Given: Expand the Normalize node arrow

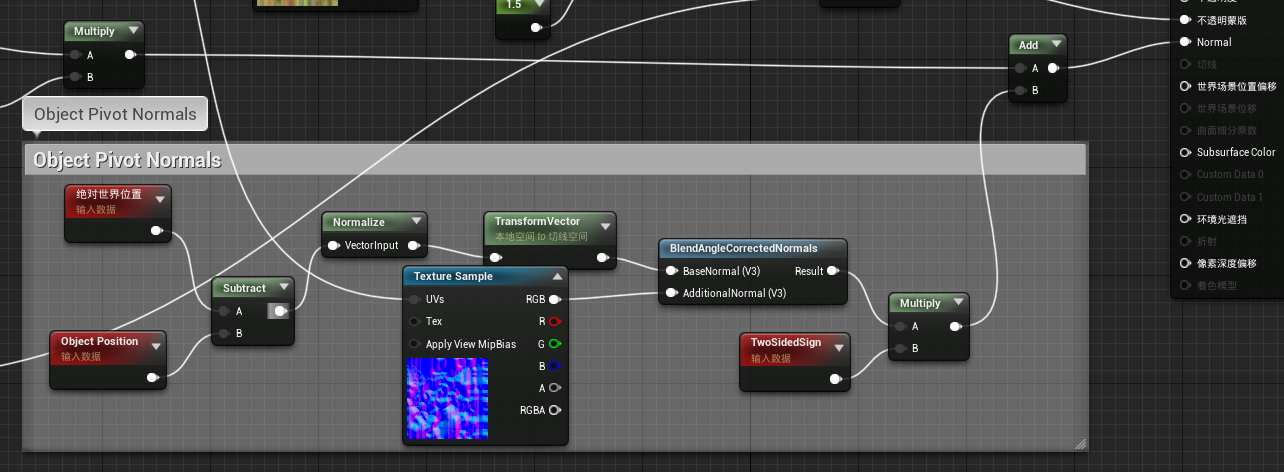Looking at the screenshot, I should [415, 222].
